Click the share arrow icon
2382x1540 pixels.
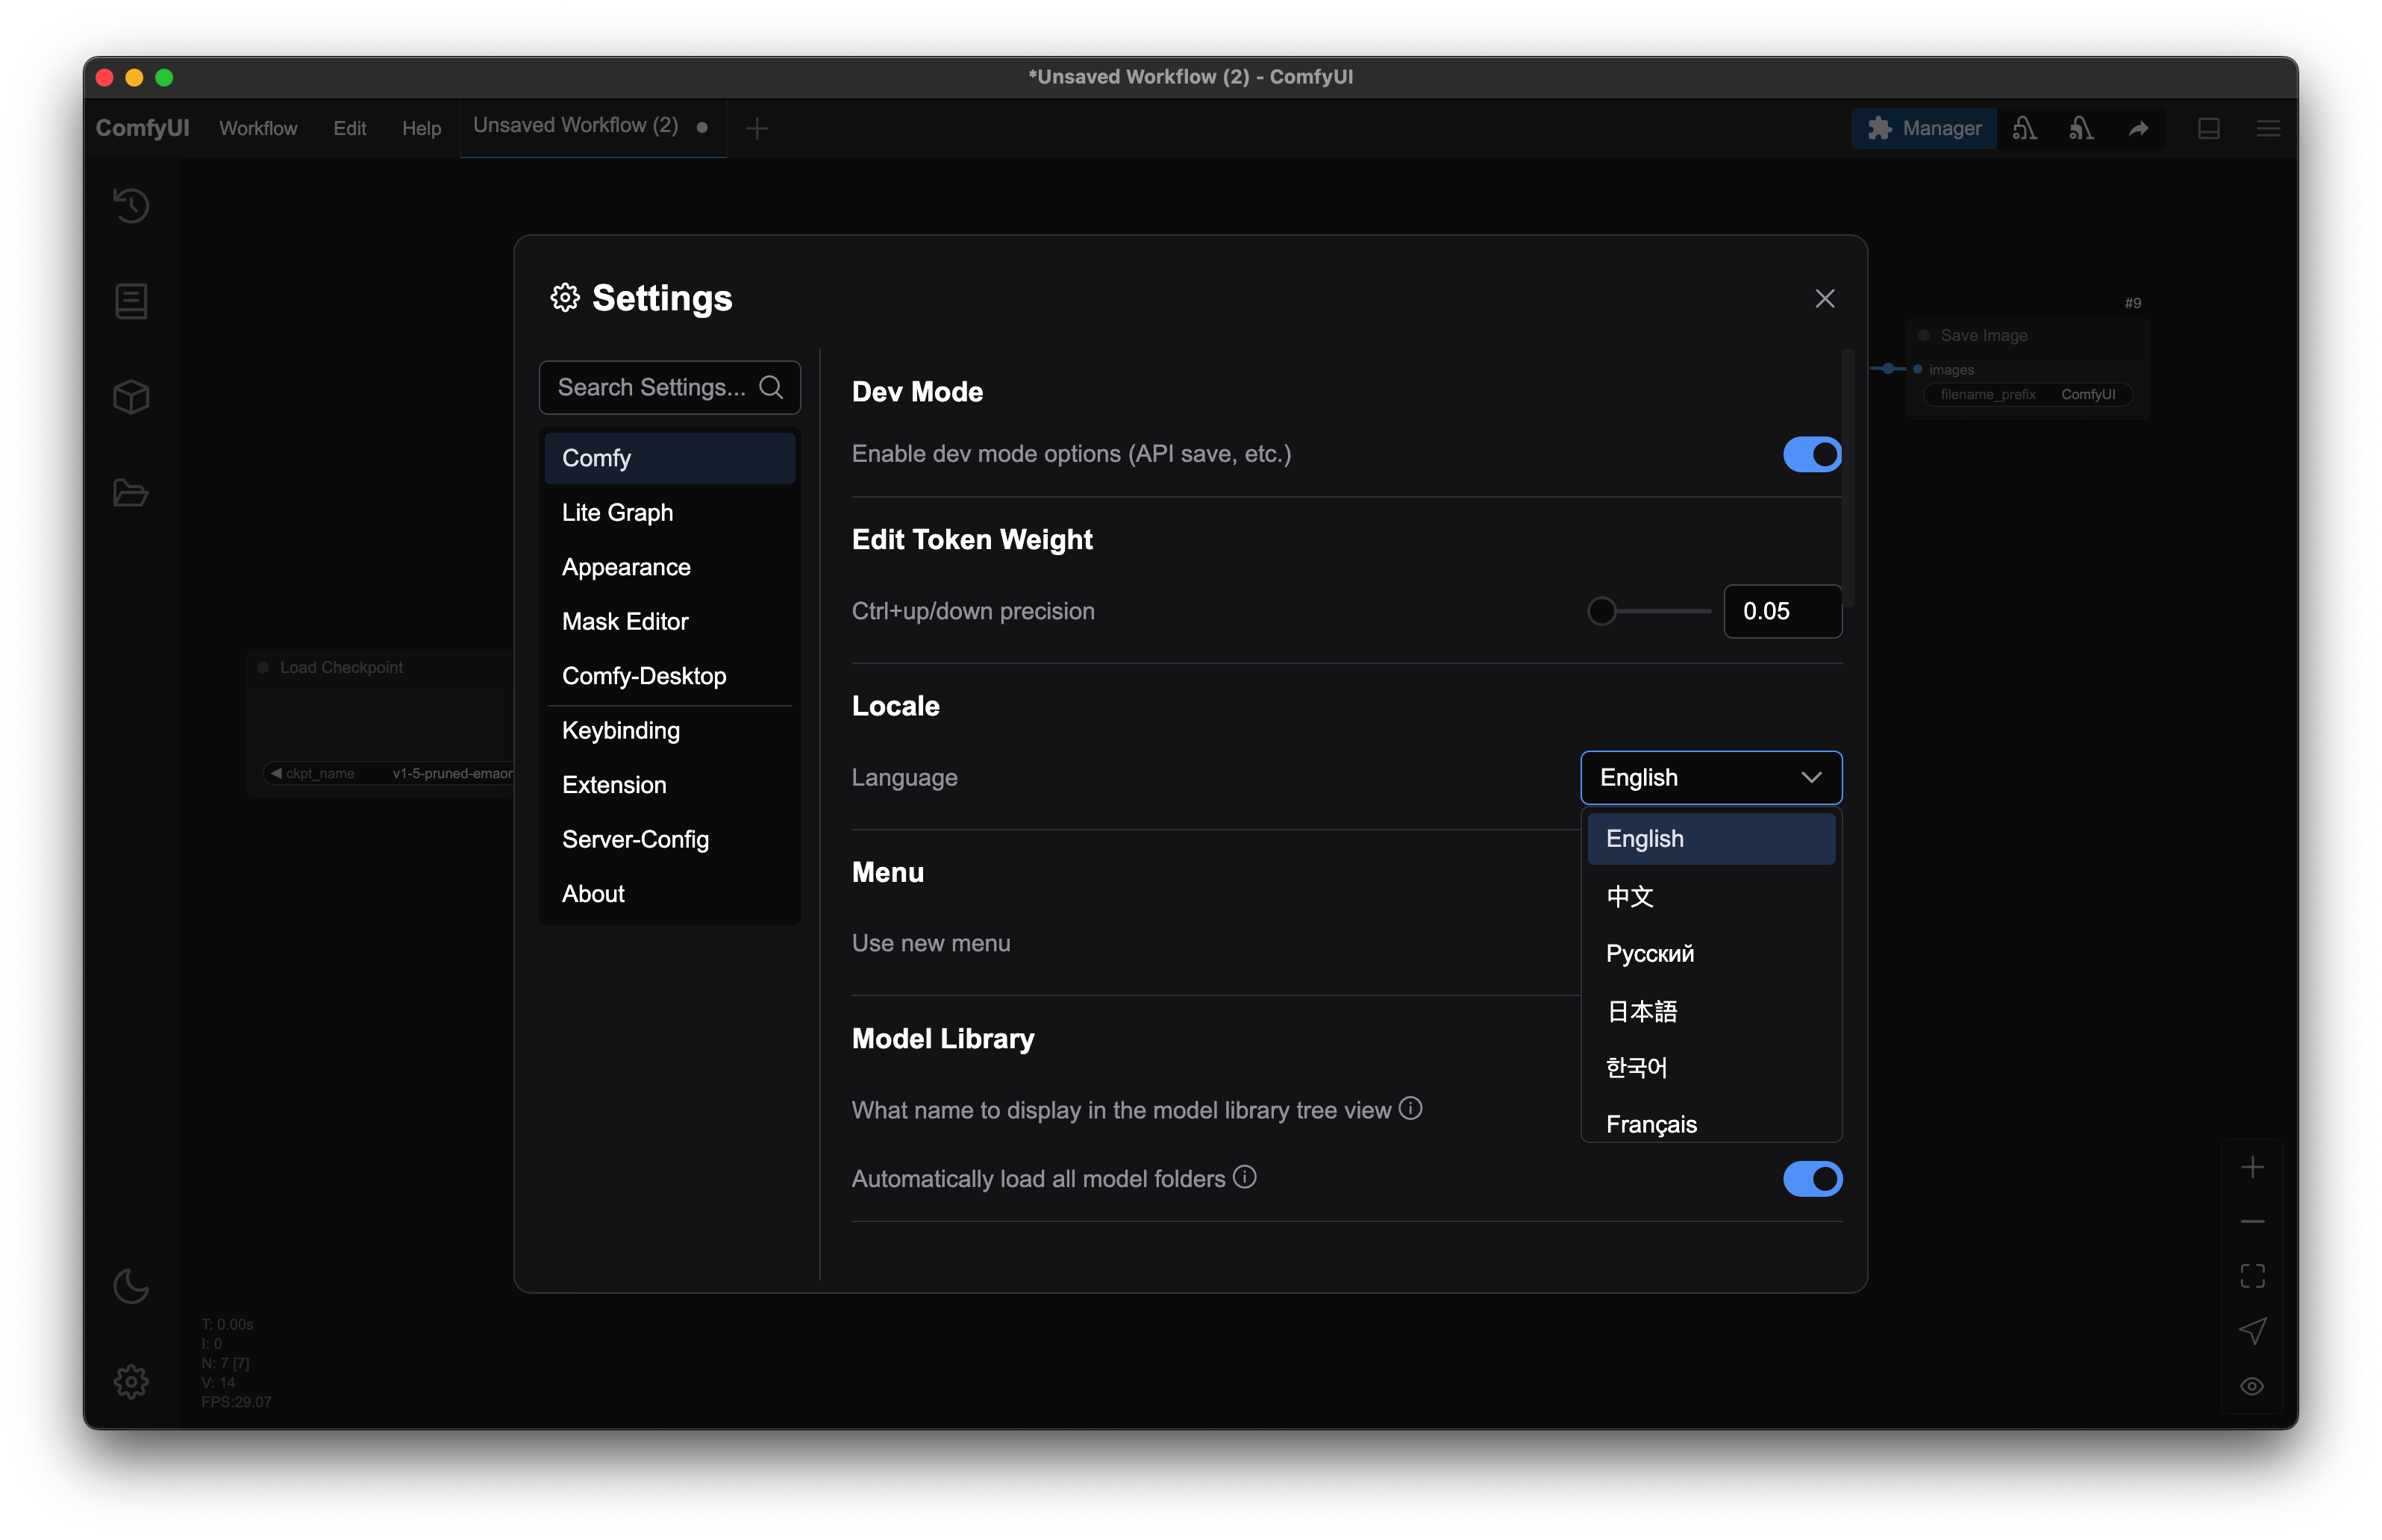click(x=2138, y=129)
